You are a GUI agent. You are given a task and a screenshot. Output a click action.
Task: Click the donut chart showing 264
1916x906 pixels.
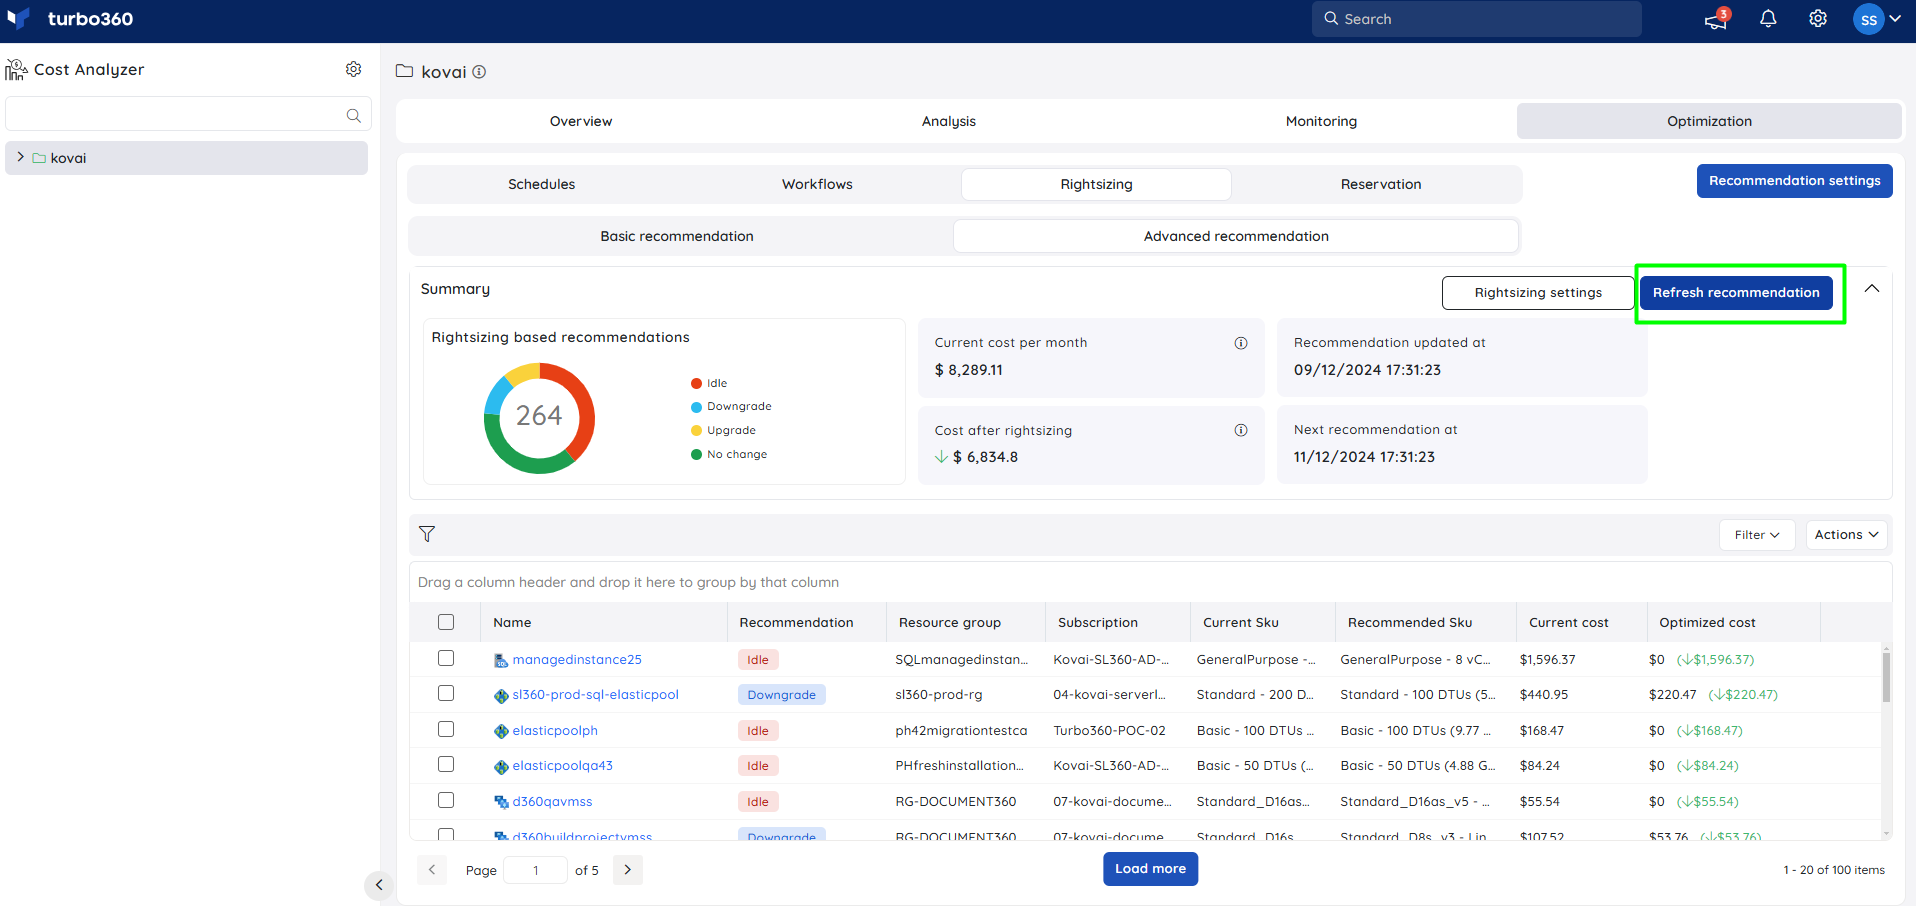[539, 418]
